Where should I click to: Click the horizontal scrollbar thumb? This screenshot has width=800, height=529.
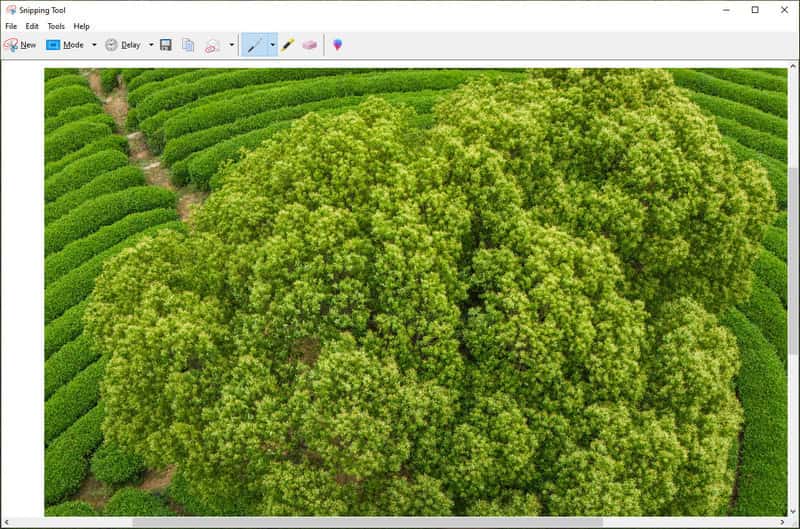(367, 522)
